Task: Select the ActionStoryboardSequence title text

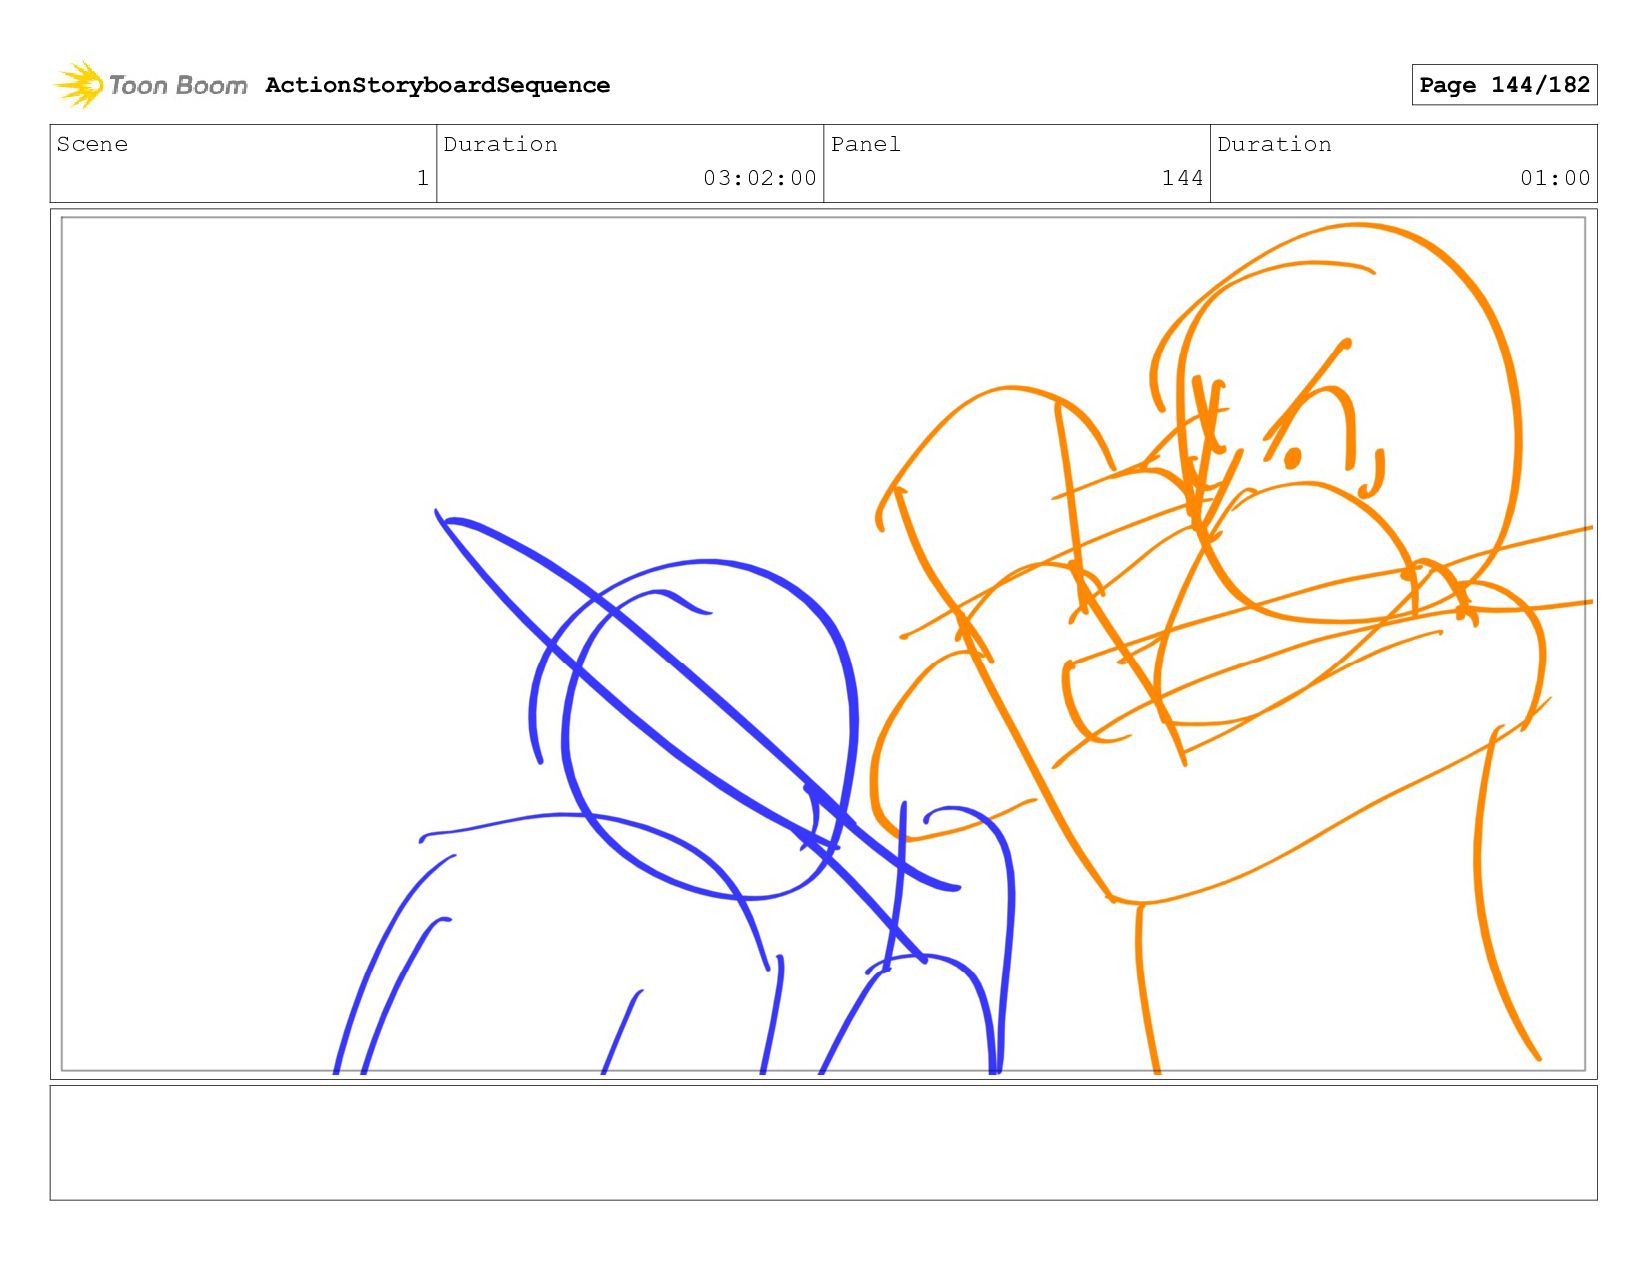Action: [437, 86]
